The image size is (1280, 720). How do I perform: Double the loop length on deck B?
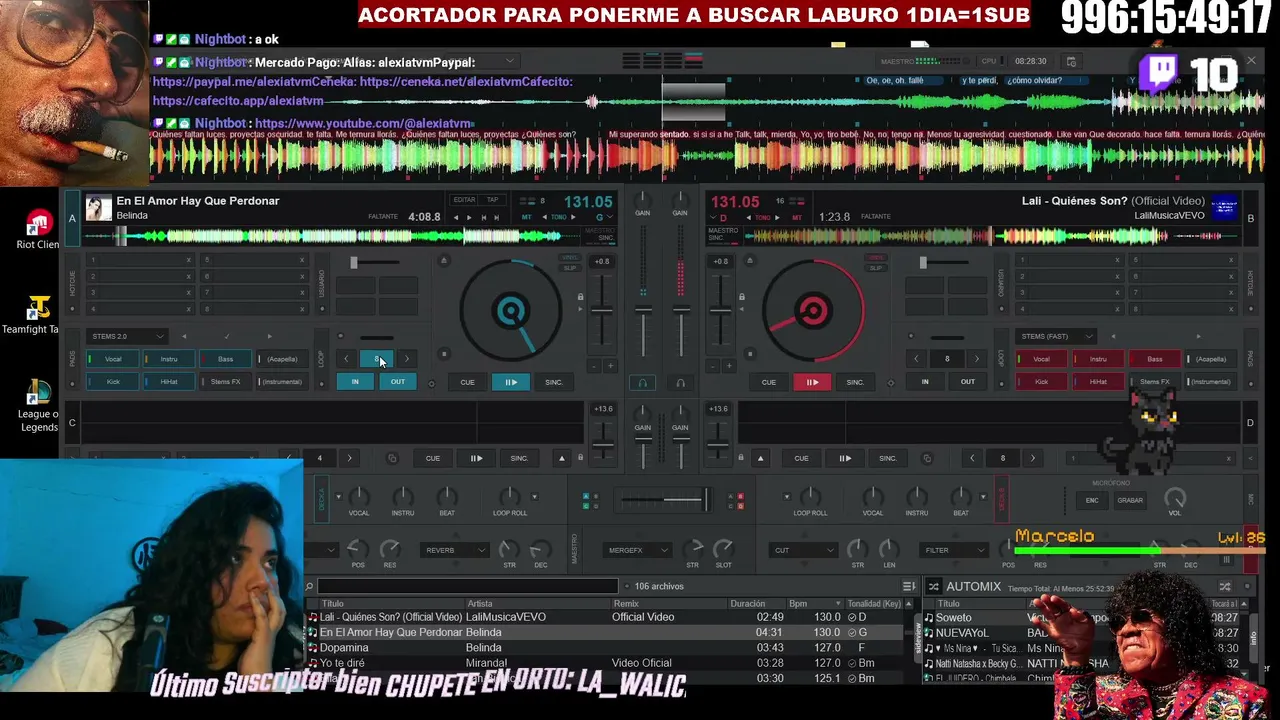(977, 359)
